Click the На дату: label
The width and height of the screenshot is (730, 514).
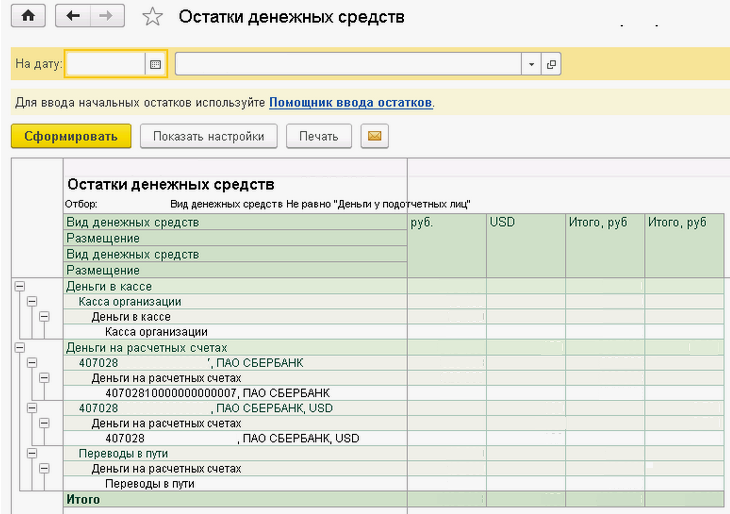(39, 64)
